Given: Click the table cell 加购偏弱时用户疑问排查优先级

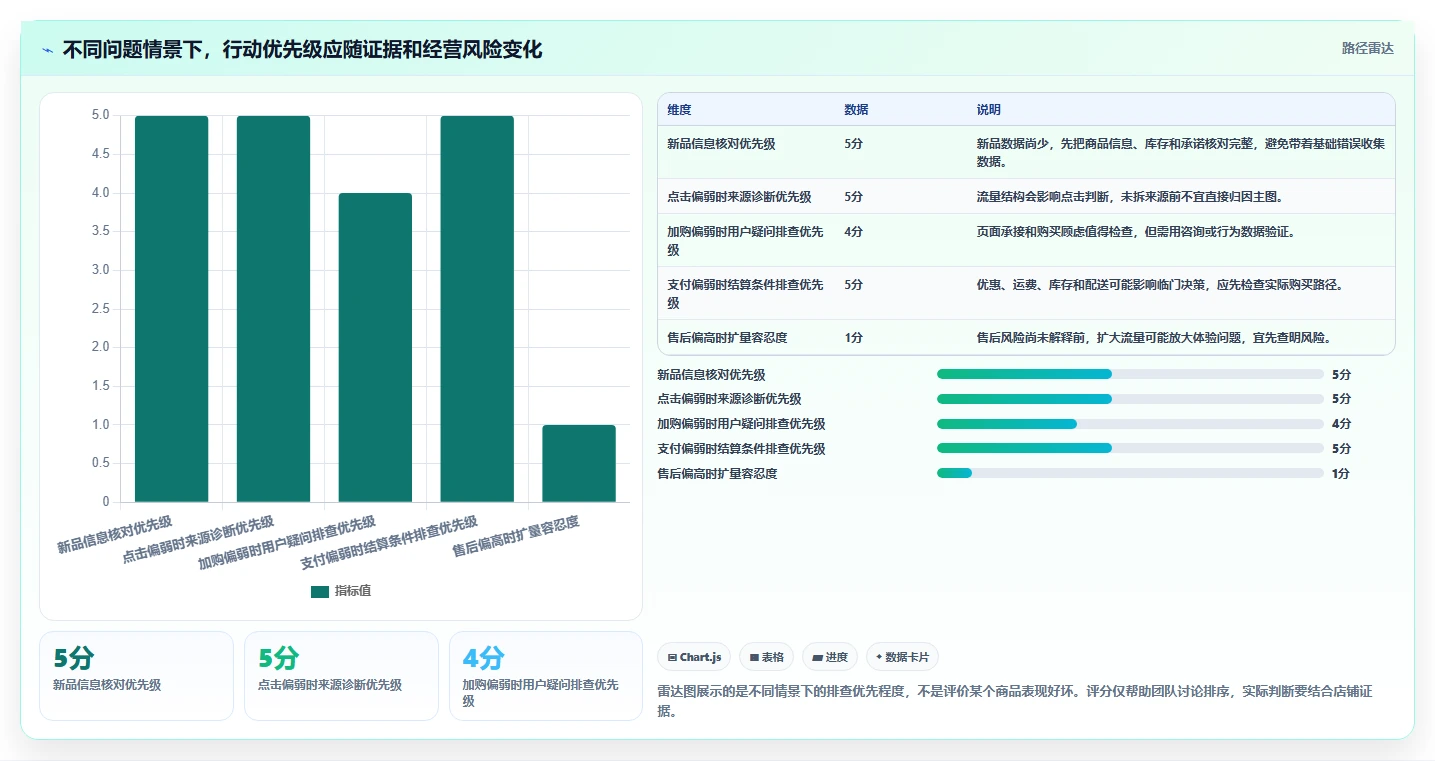Looking at the screenshot, I should click(x=746, y=240).
